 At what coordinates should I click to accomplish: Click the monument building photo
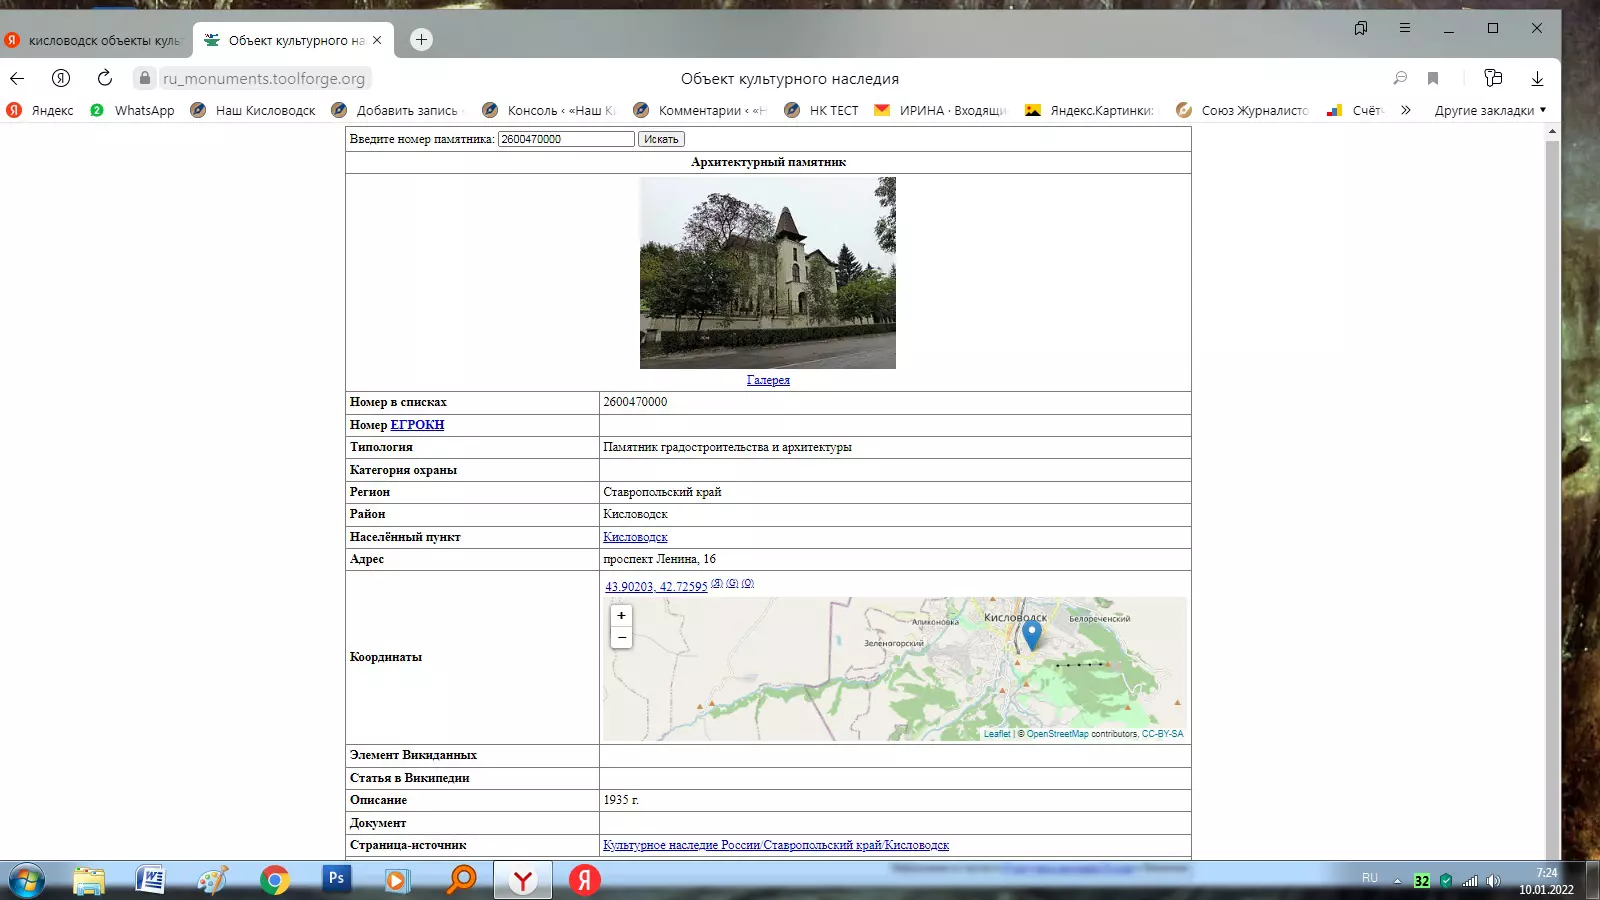pyautogui.click(x=768, y=273)
